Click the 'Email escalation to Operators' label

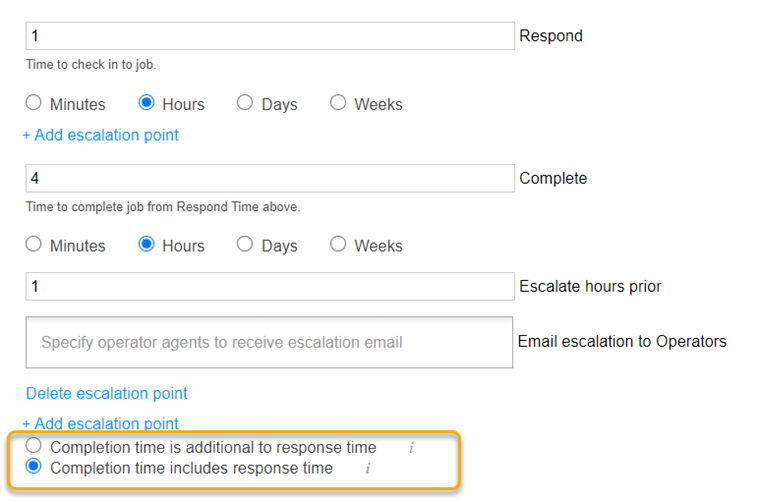(x=622, y=342)
